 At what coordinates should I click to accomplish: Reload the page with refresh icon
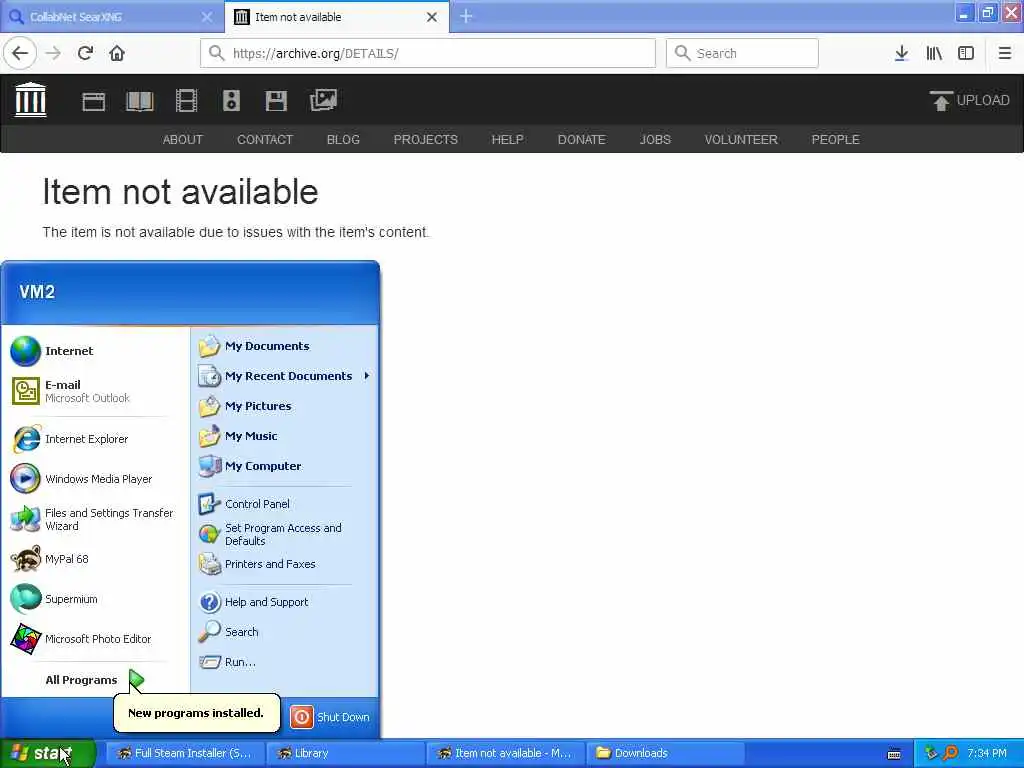85,53
